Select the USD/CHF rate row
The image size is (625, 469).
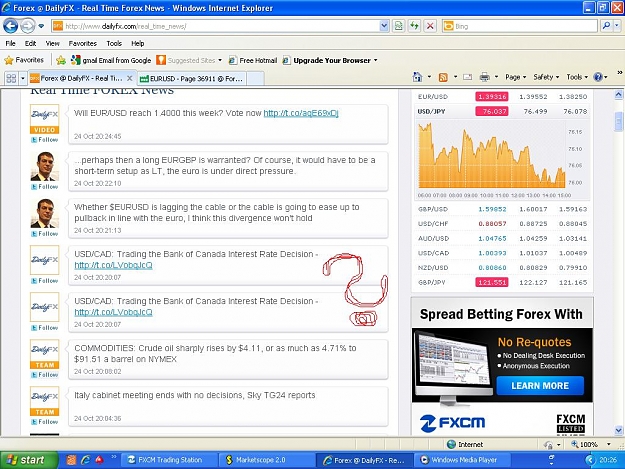502,224
